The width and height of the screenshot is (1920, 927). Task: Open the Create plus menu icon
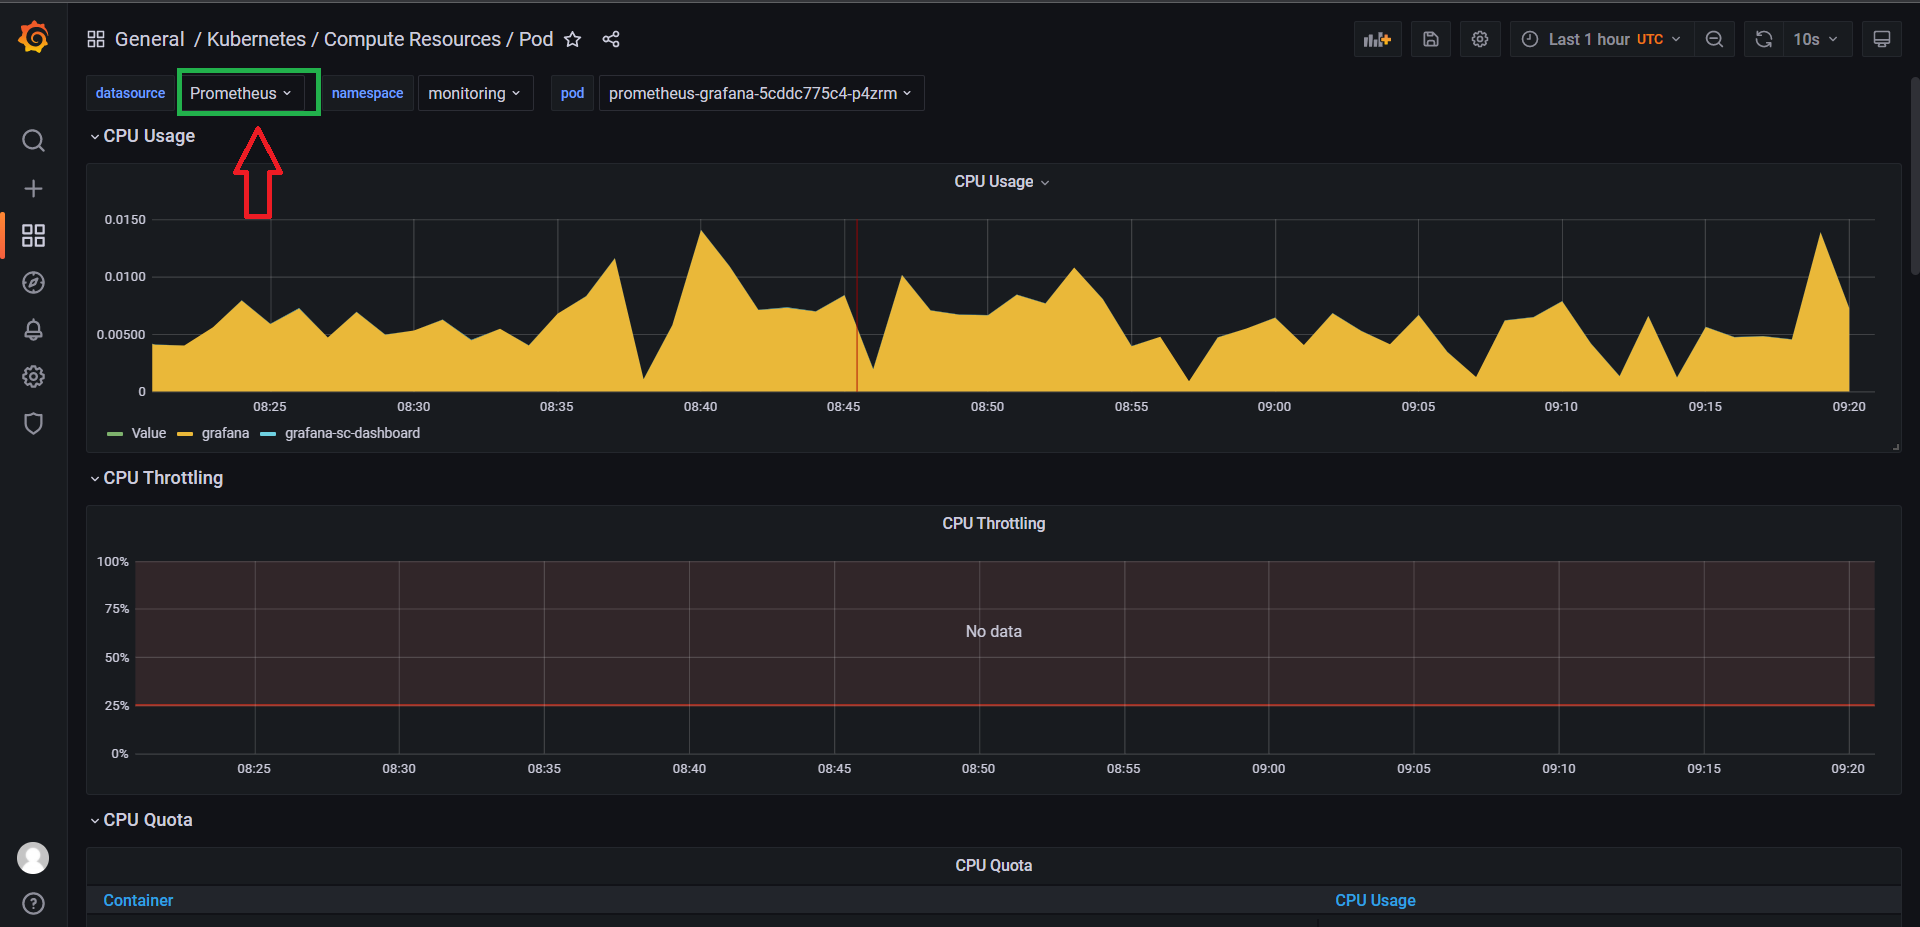33,188
